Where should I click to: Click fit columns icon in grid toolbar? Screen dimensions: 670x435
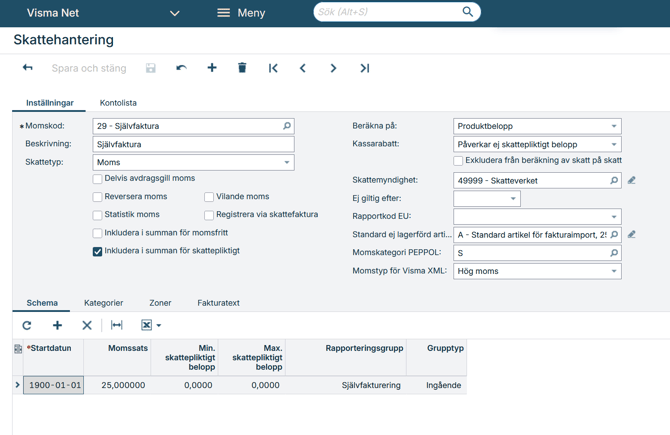(117, 325)
